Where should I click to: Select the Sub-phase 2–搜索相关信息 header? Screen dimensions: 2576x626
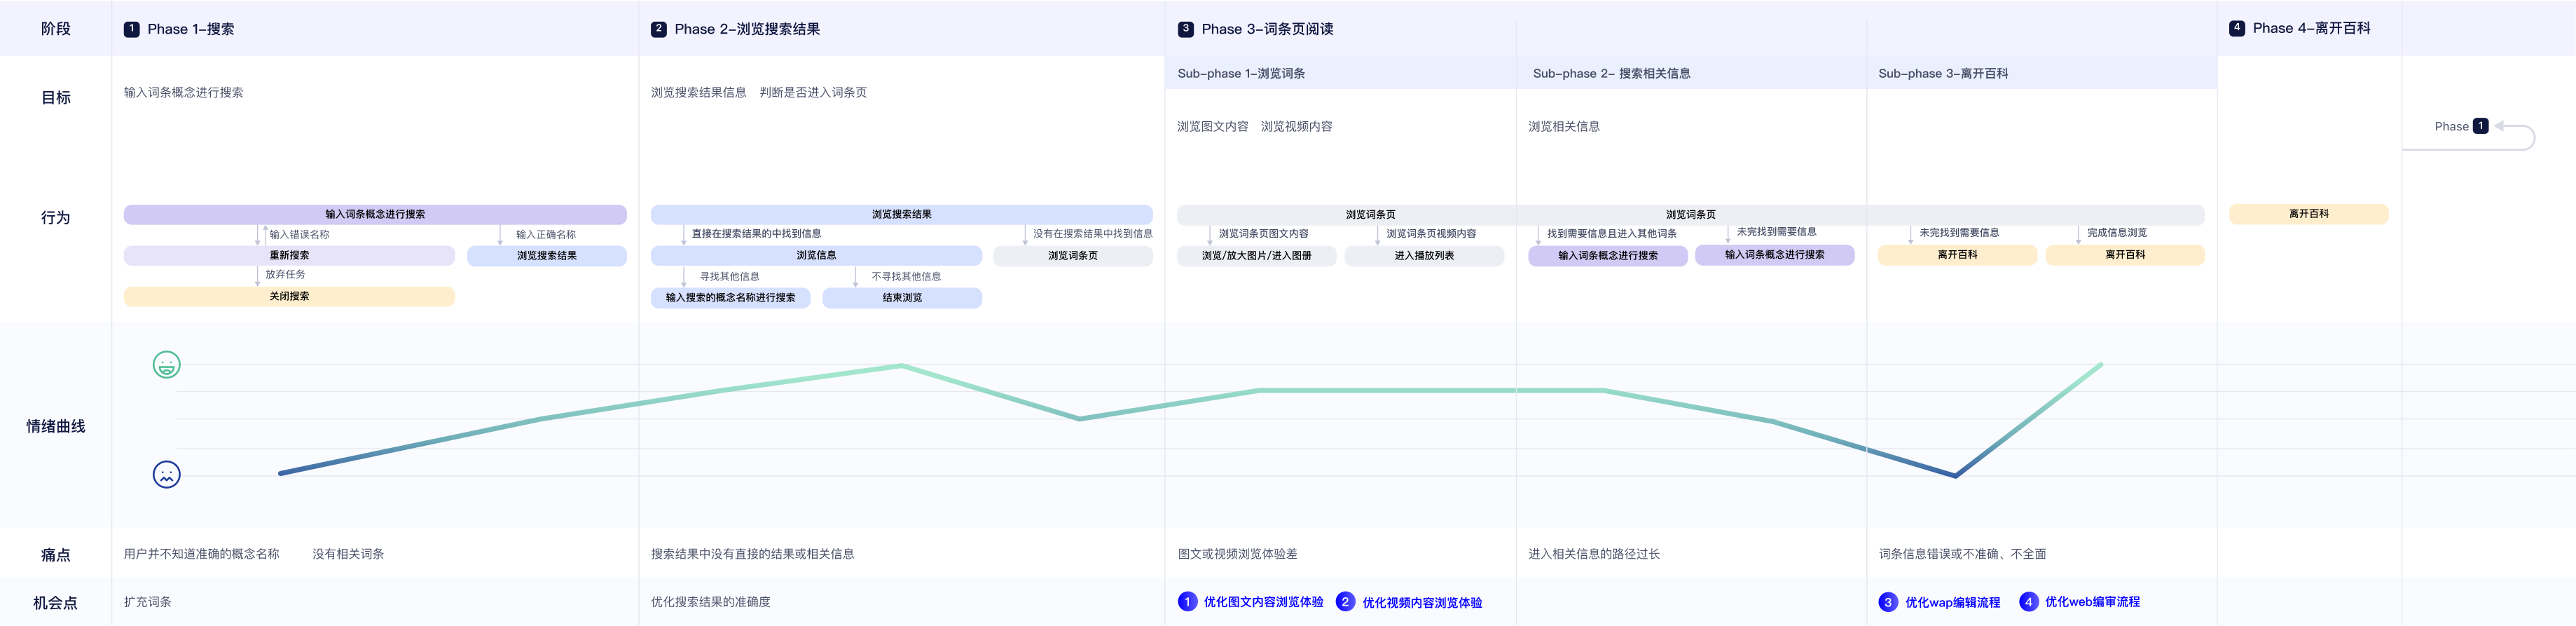[x=1611, y=73]
